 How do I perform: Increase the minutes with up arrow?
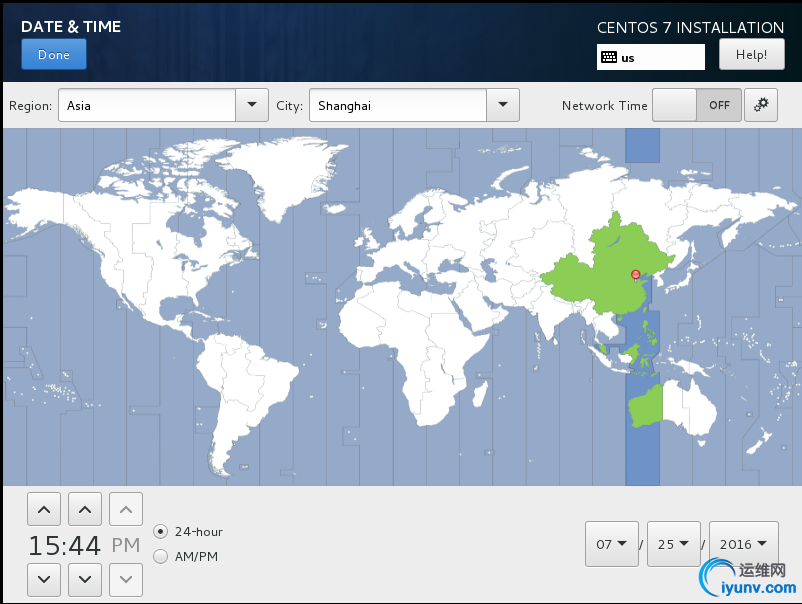[x=85, y=509]
